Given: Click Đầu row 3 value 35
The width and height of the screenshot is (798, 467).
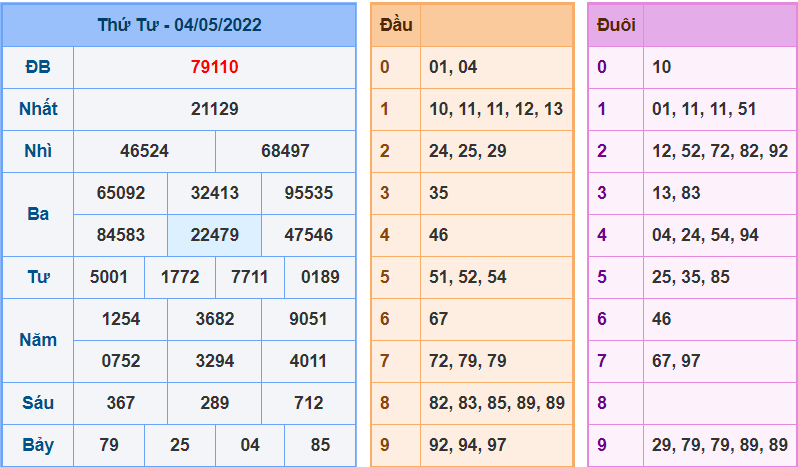Looking at the screenshot, I should click(439, 193).
